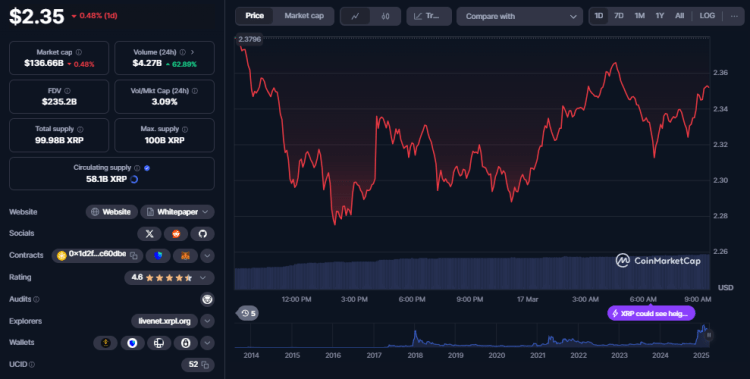The height and width of the screenshot is (379, 750).
Task: Switch chart to candlestick view icon
Action: (x=385, y=16)
